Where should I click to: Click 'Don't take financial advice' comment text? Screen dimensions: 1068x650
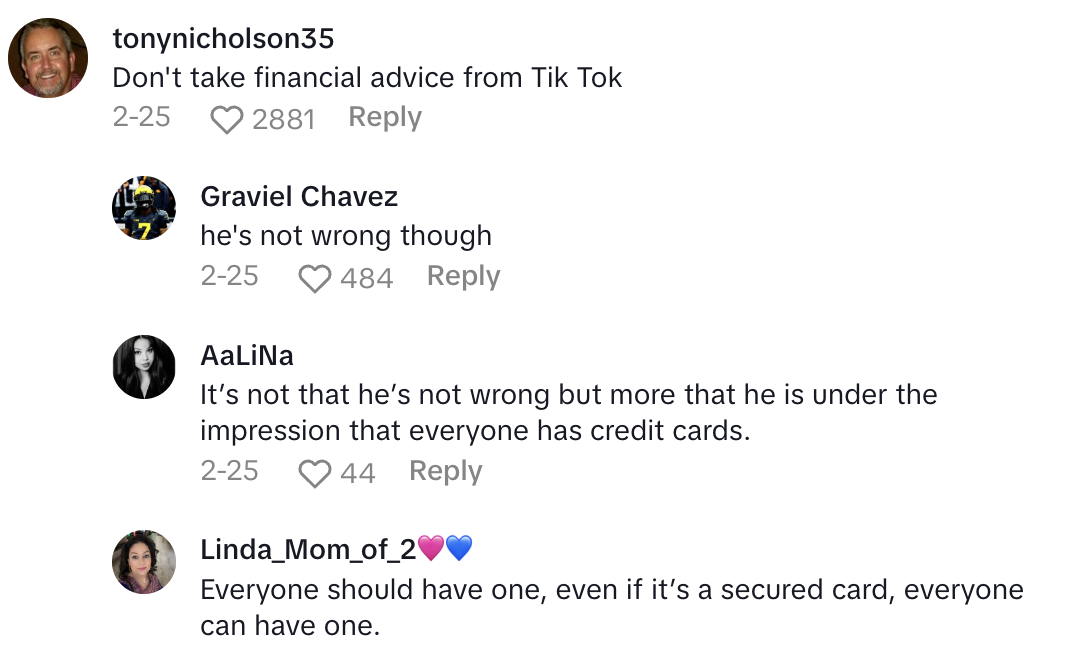pyautogui.click(x=367, y=78)
